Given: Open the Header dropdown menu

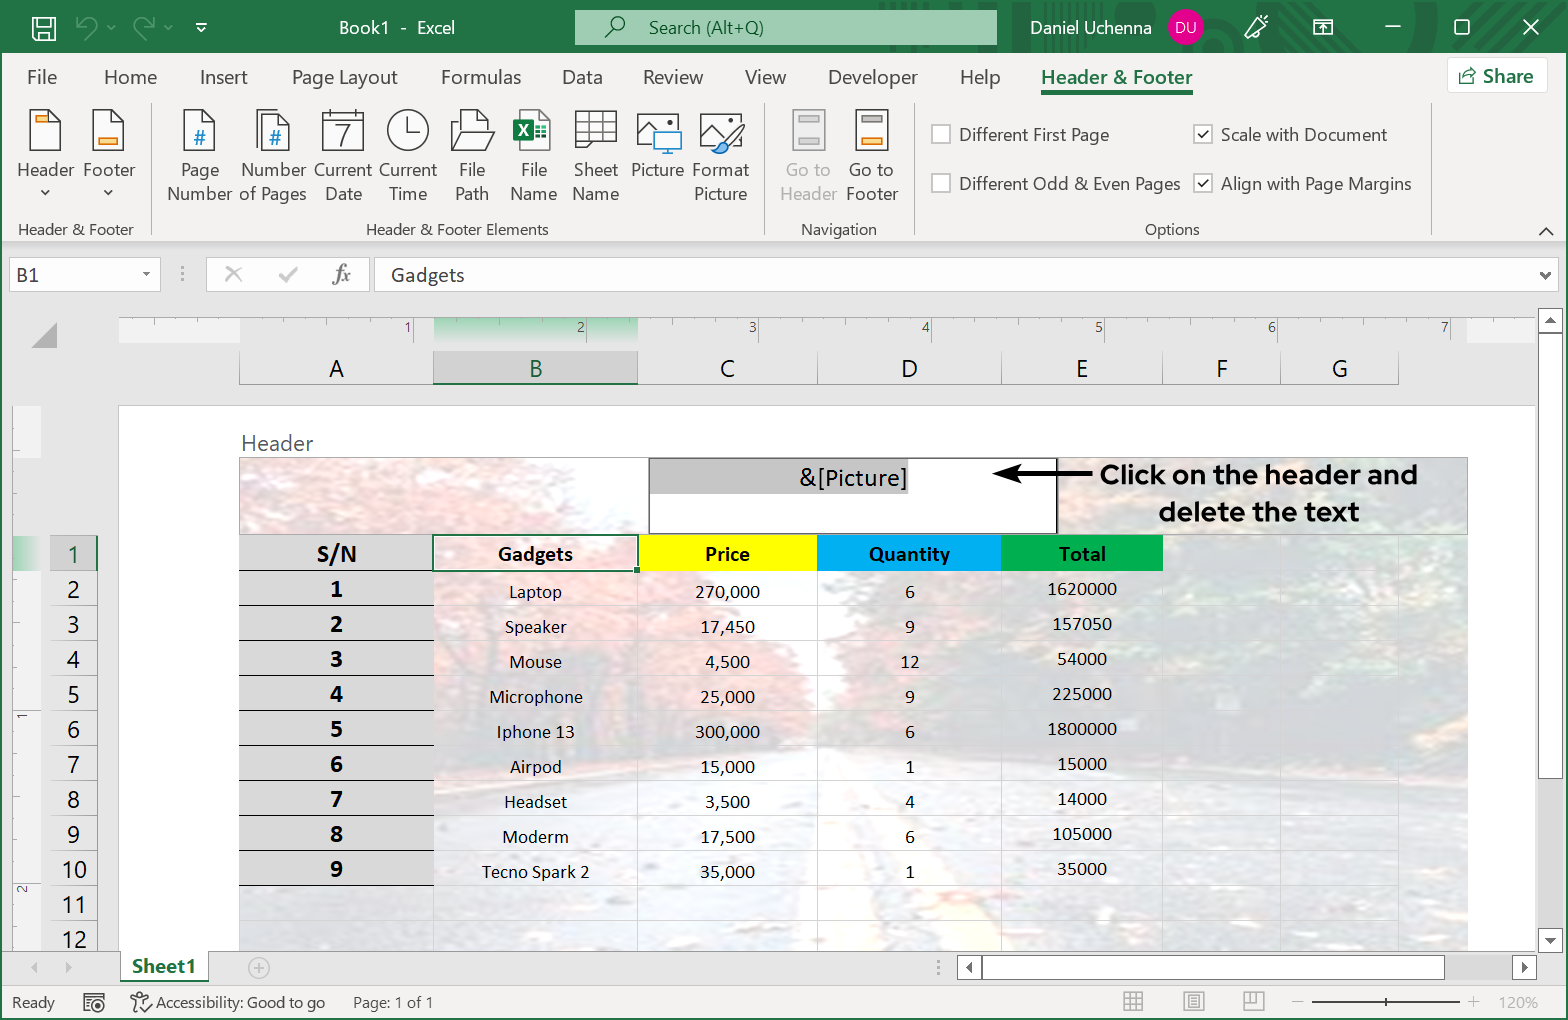Looking at the screenshot, I should click(46, 156).
